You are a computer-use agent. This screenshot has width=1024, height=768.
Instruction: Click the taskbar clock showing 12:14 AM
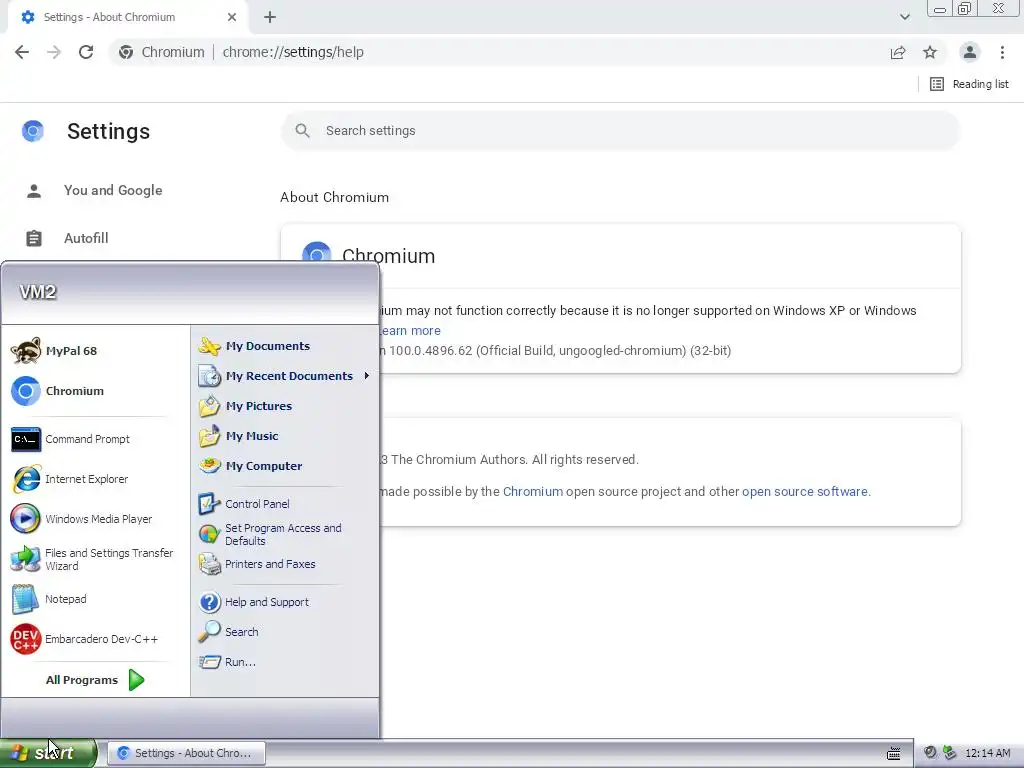point(987,754)
